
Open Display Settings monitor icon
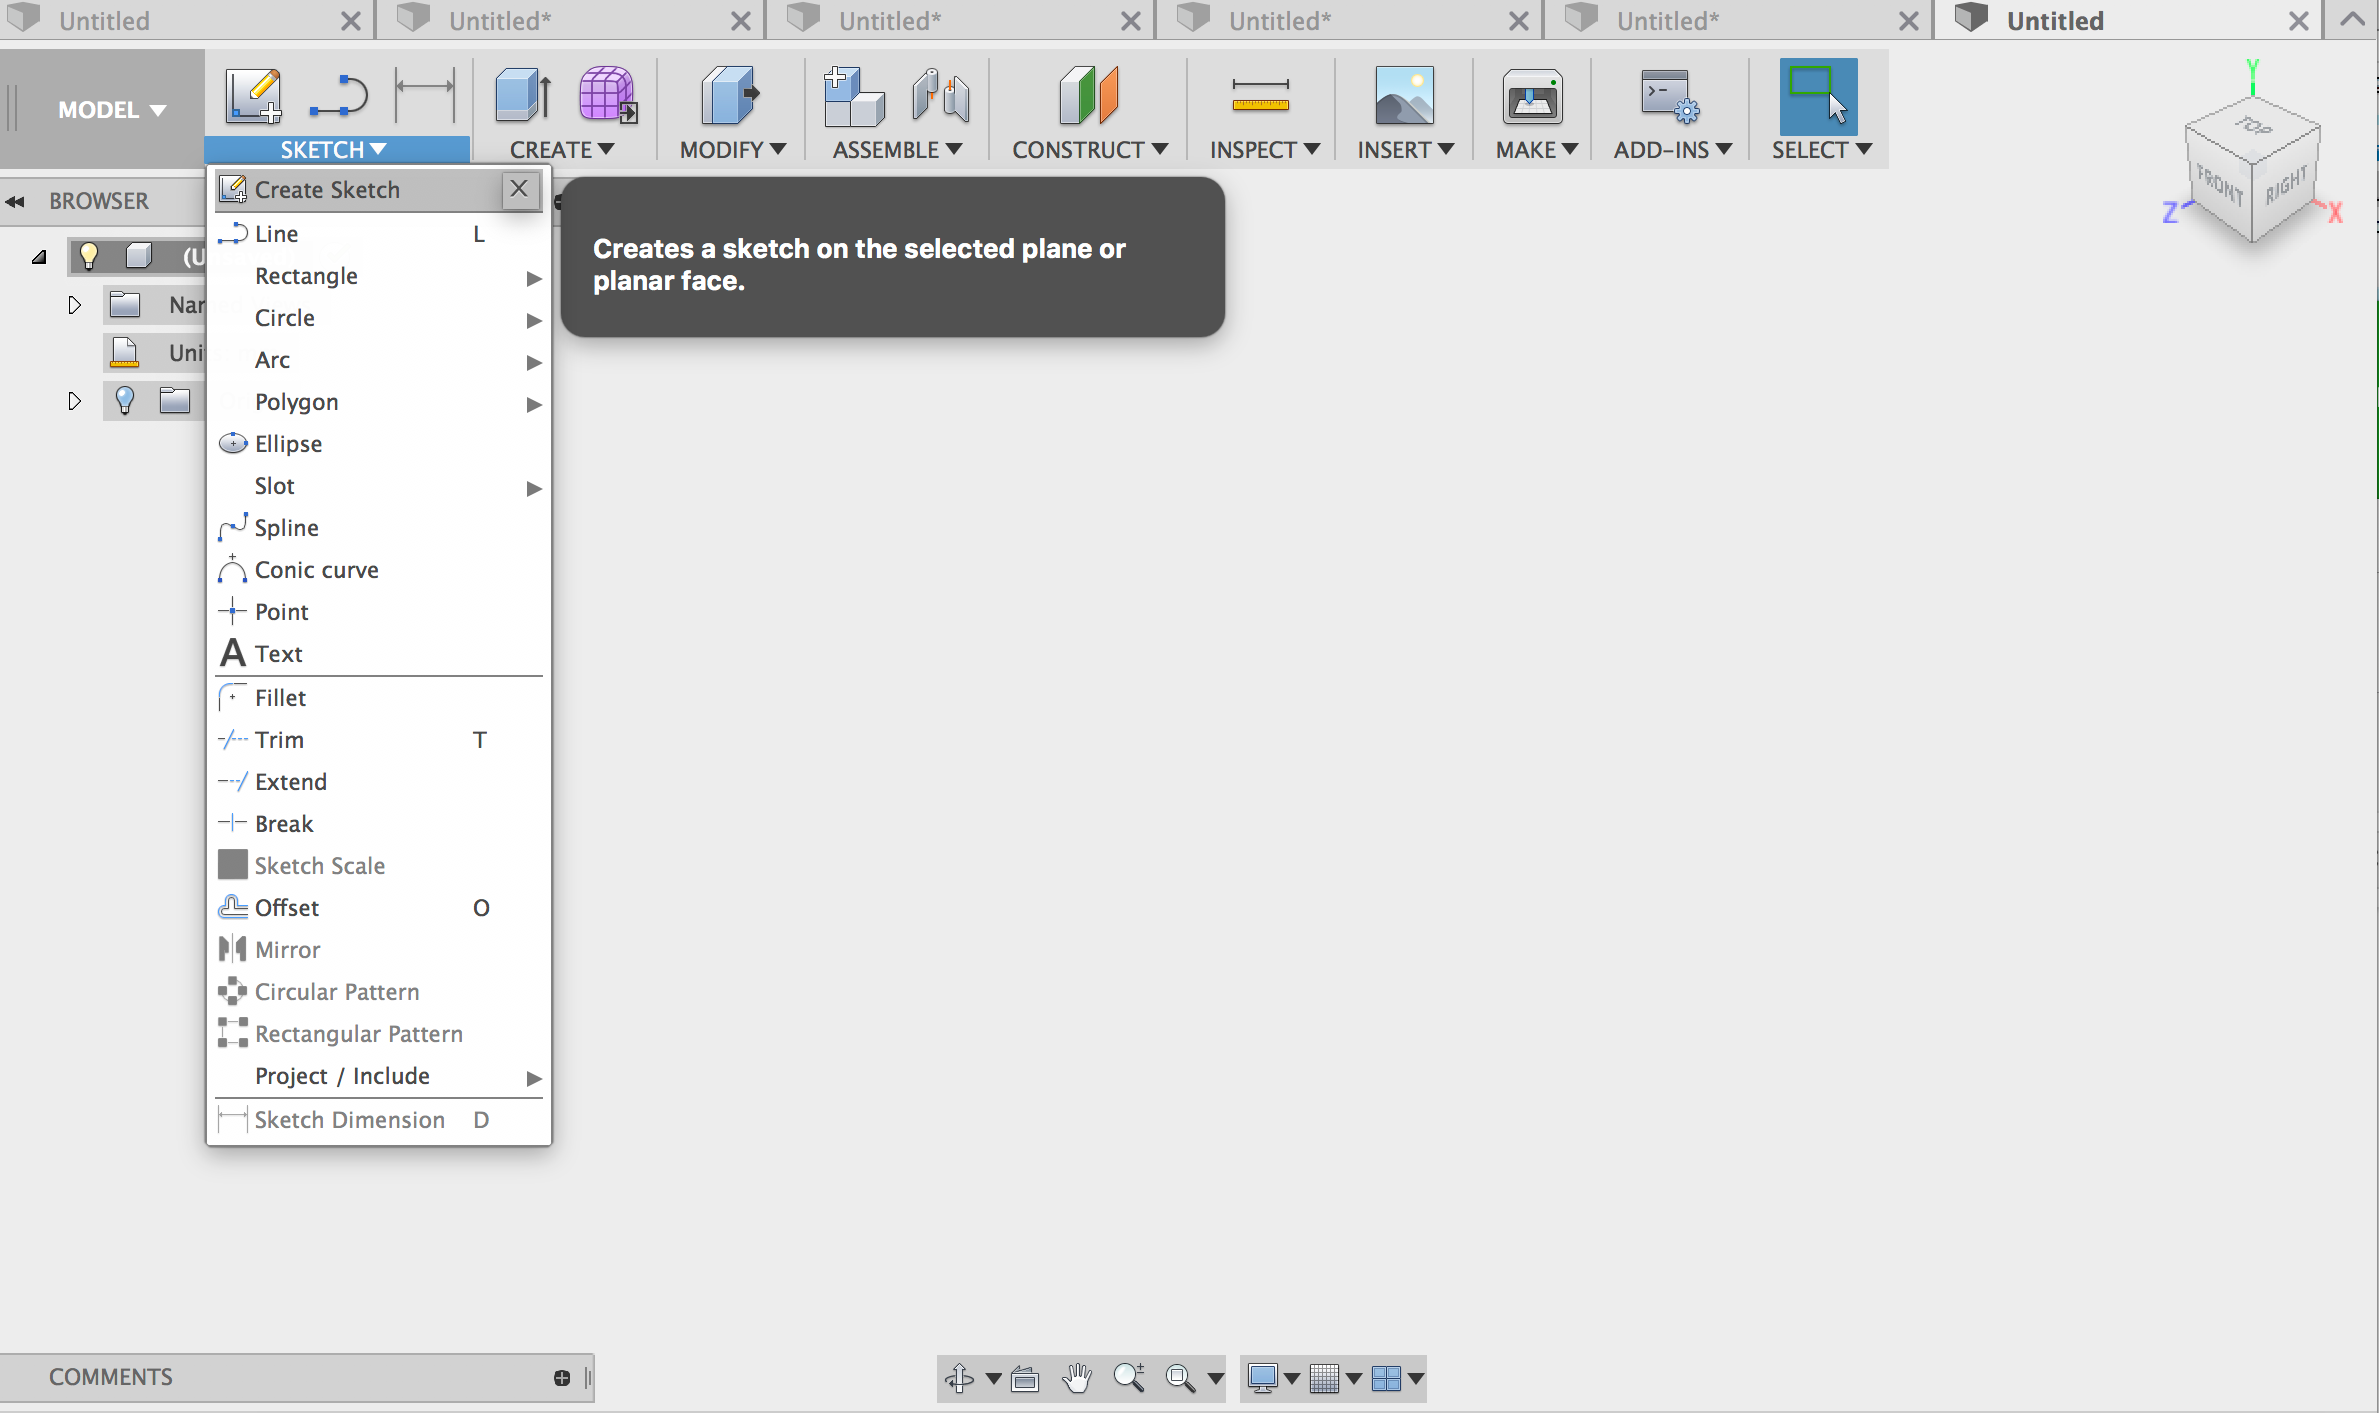(1263, 1378)
